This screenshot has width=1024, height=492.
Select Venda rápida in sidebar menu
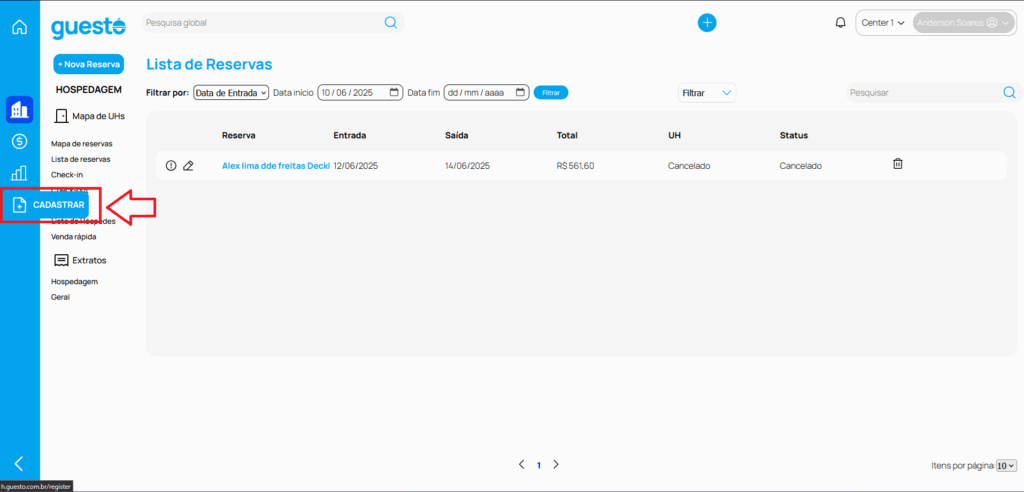click(x=74, y=237)
